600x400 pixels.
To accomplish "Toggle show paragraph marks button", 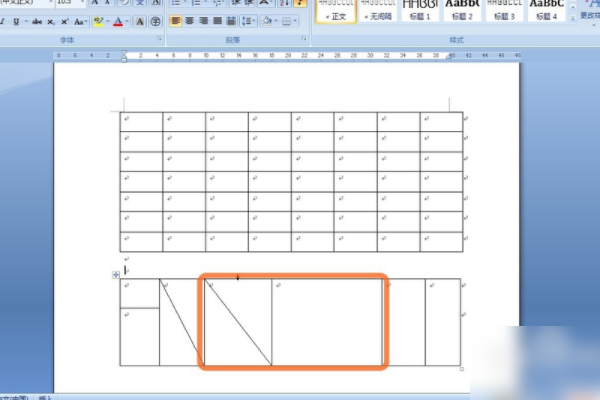I will 300,3.
